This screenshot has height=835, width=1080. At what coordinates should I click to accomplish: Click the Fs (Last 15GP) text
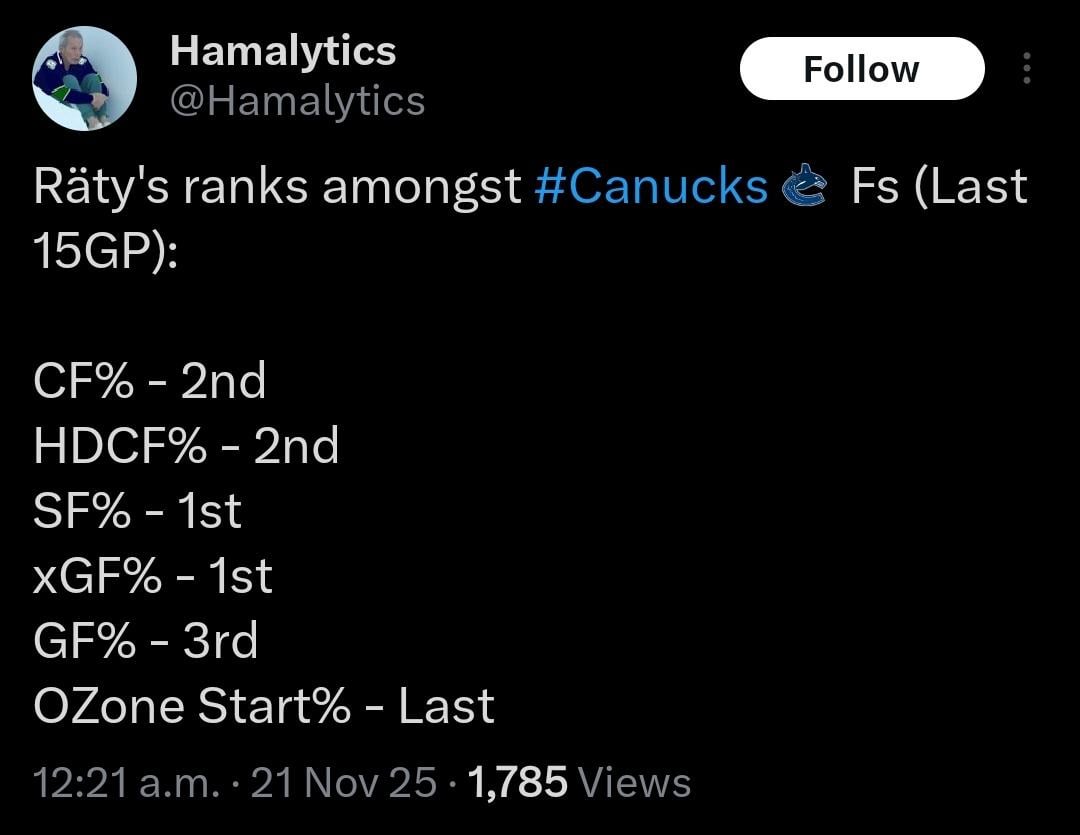[x=940, y=186]
